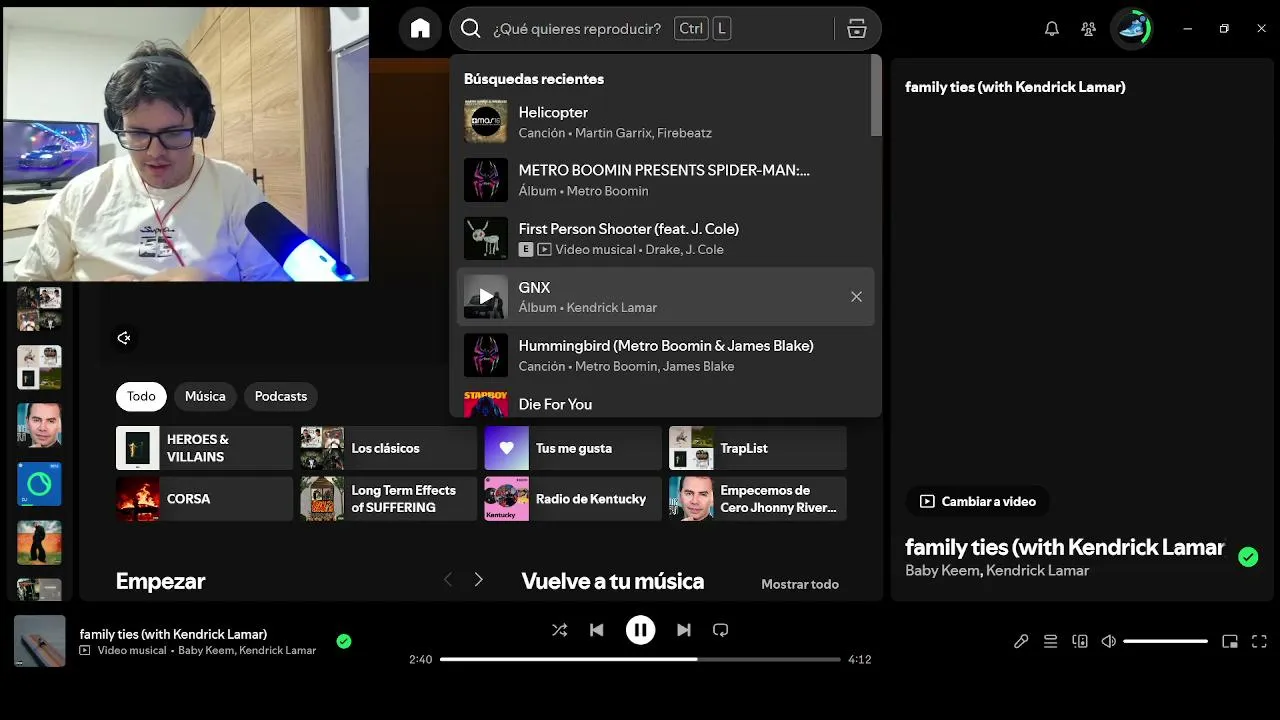This screenshot has height=720, width=1280.
Task: Toggle shuffle playback
Action: 560,630
